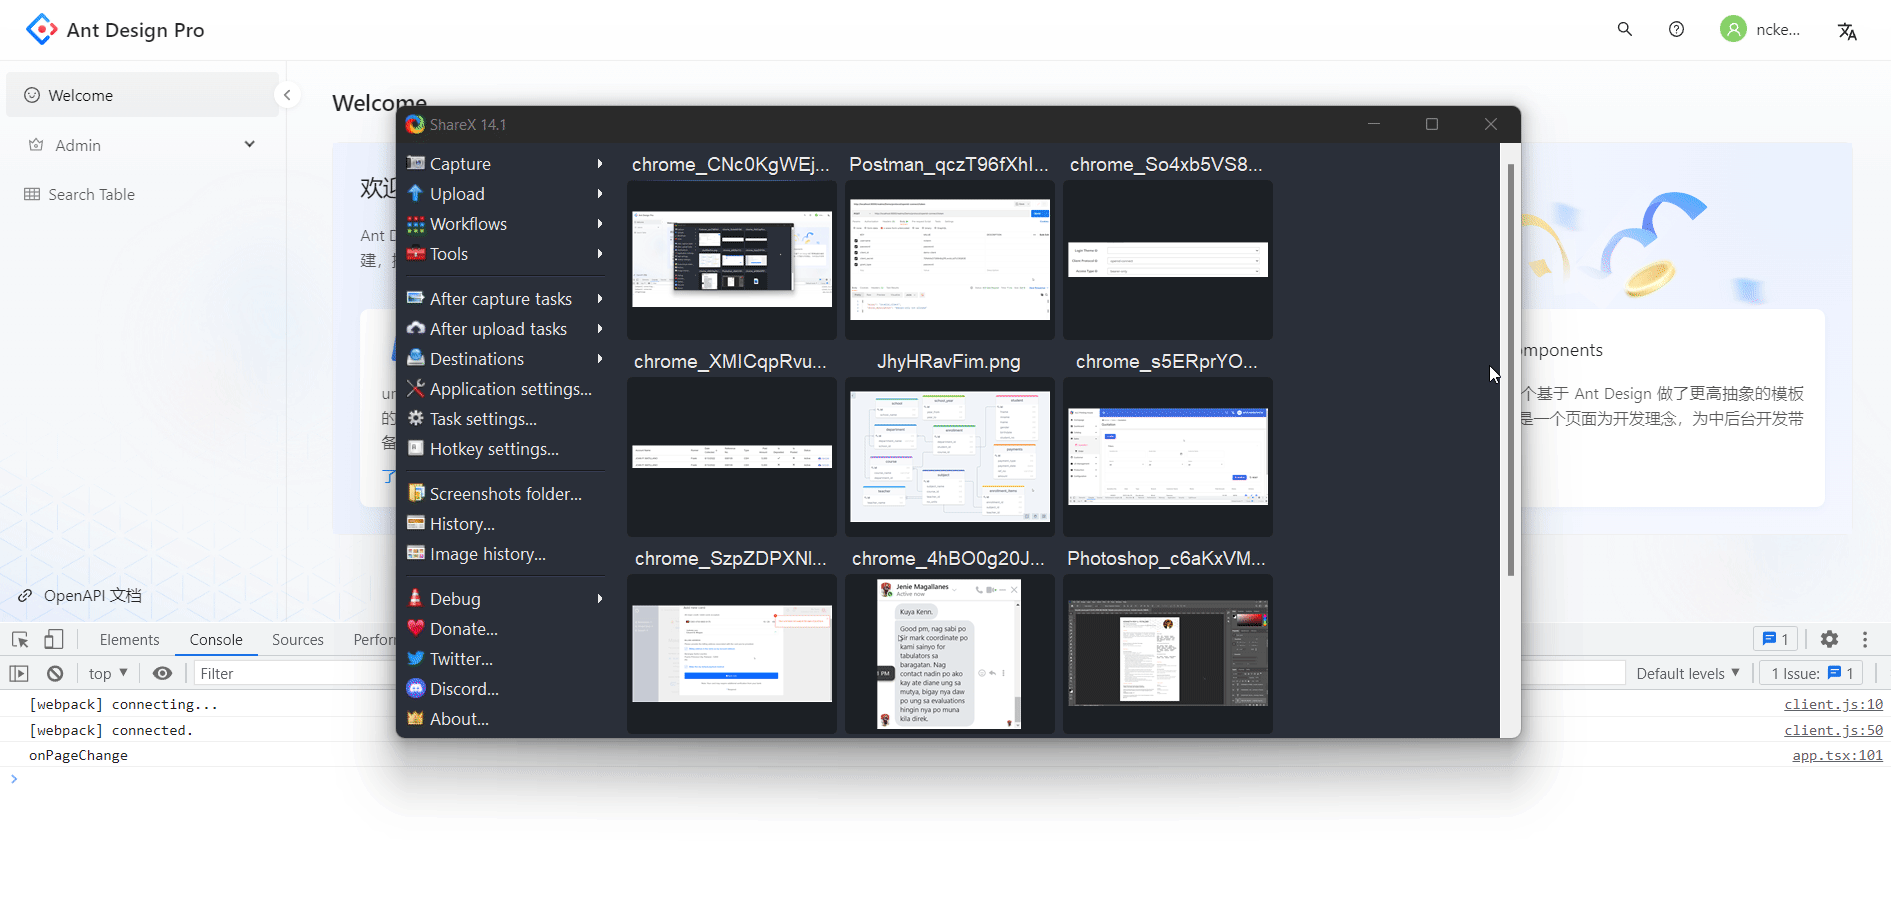1891x907 pixels.
Task: Expand the After capture tasks arrow
Action: click(600, 299)
